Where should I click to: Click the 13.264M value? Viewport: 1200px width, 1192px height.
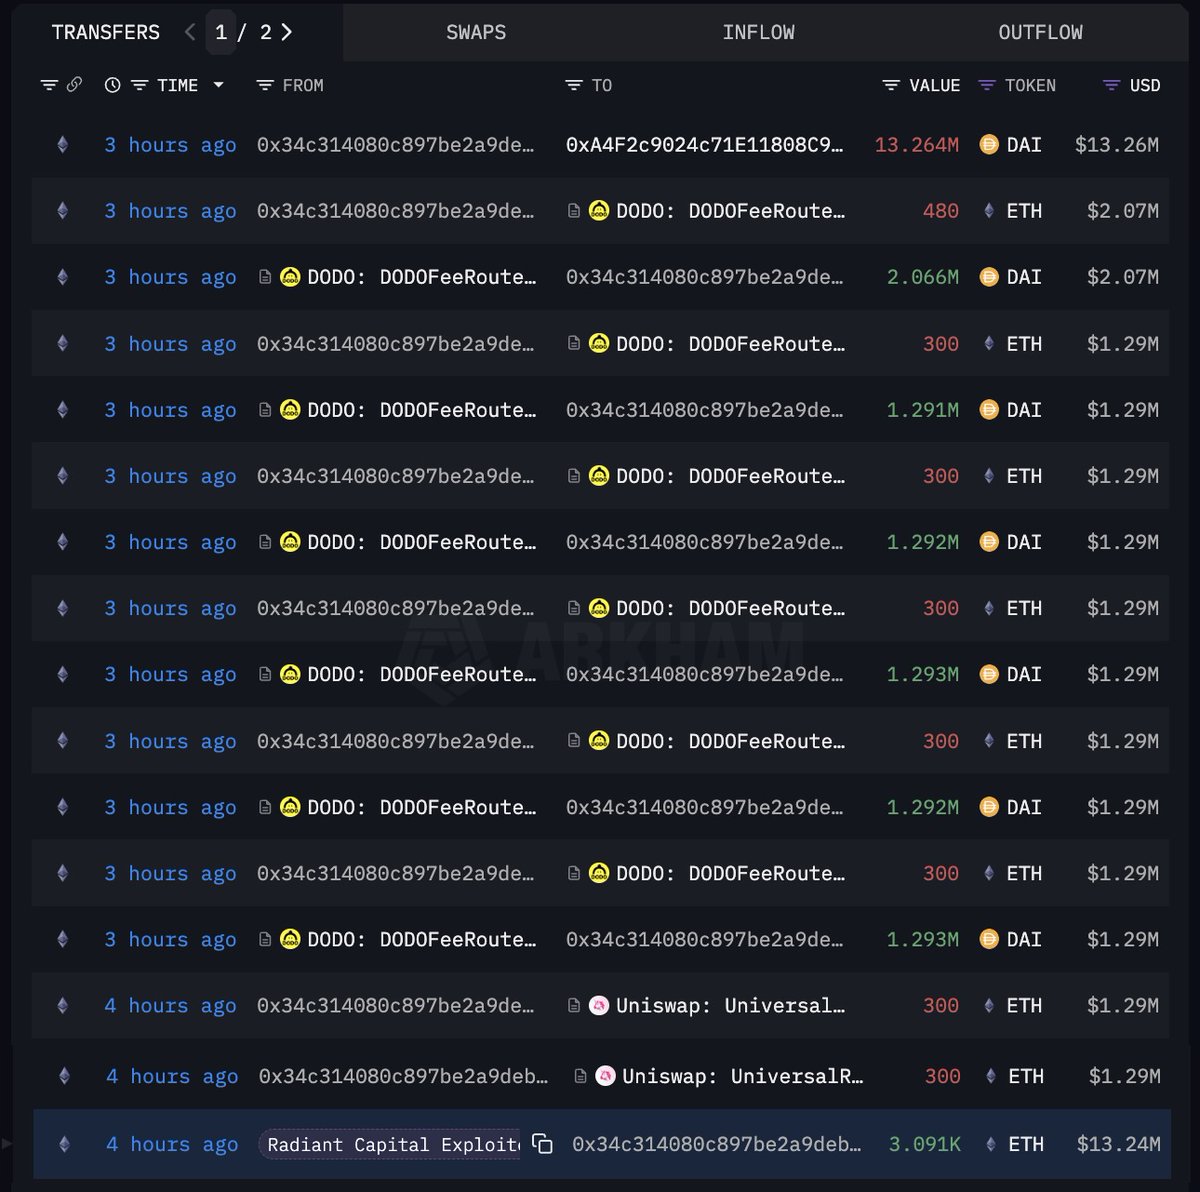point(917,145)
